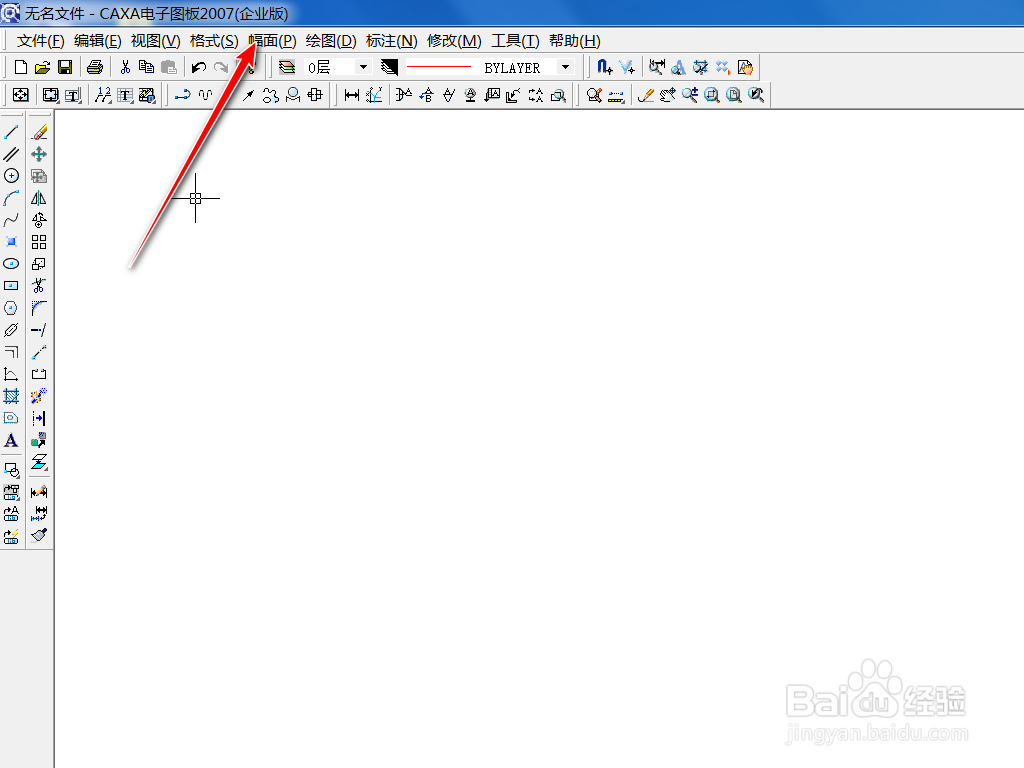Select the Circle drawing tool
The image size is (1024, 768).
[x=11, y=176]
